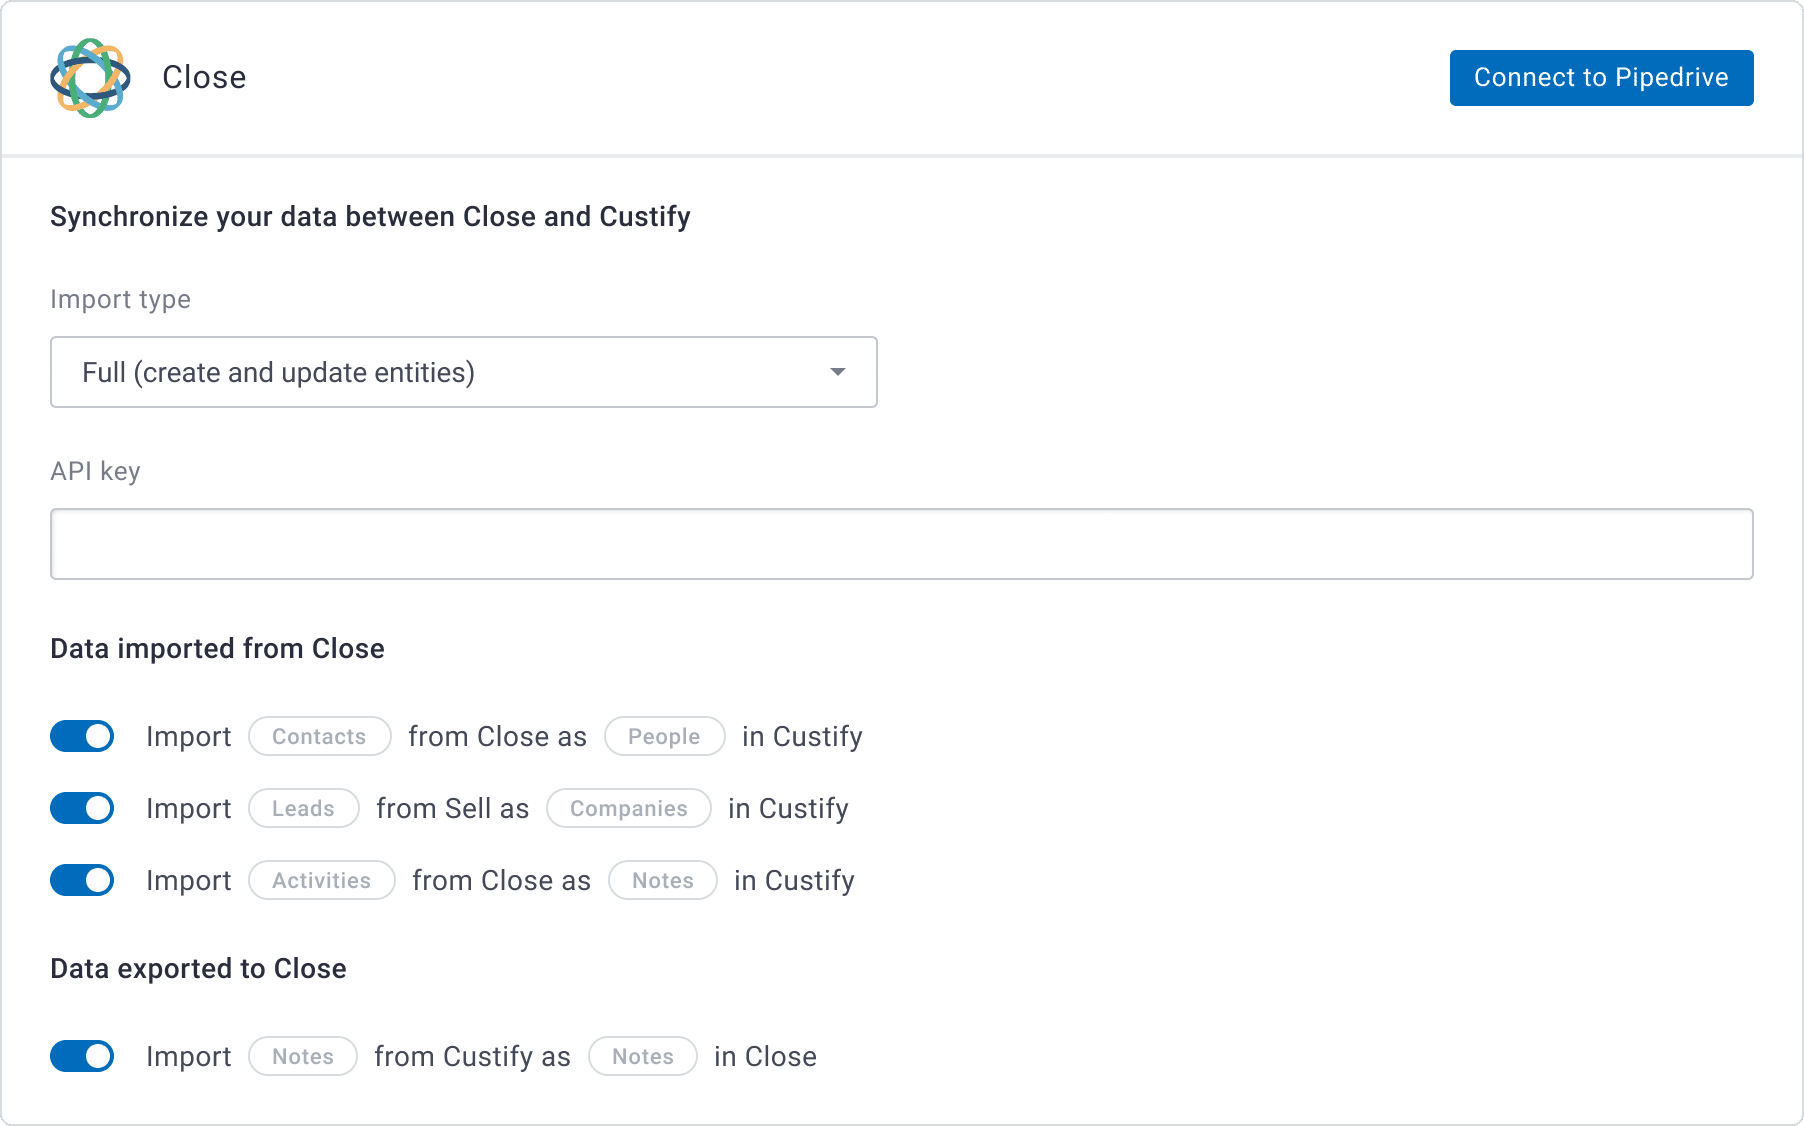This screenshot has height=1126, width=1804.
Task: Click the People tag chip
Action: coord(665,736)
